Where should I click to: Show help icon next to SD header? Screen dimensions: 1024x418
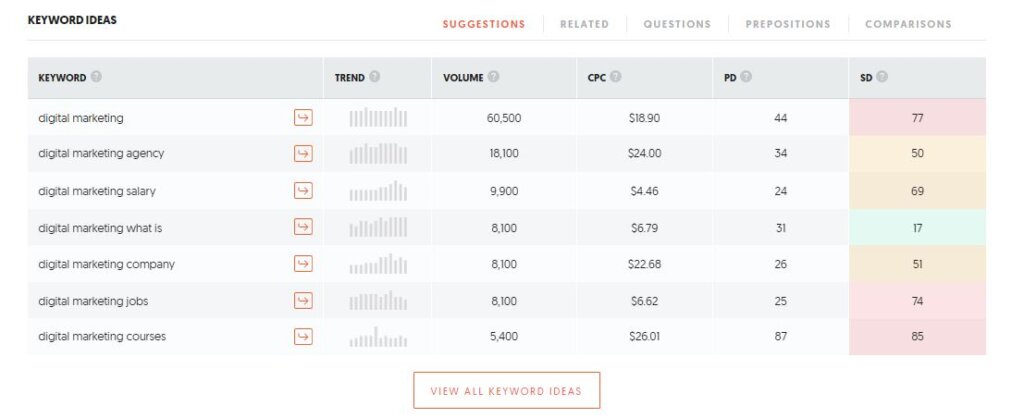click(882, 76)
